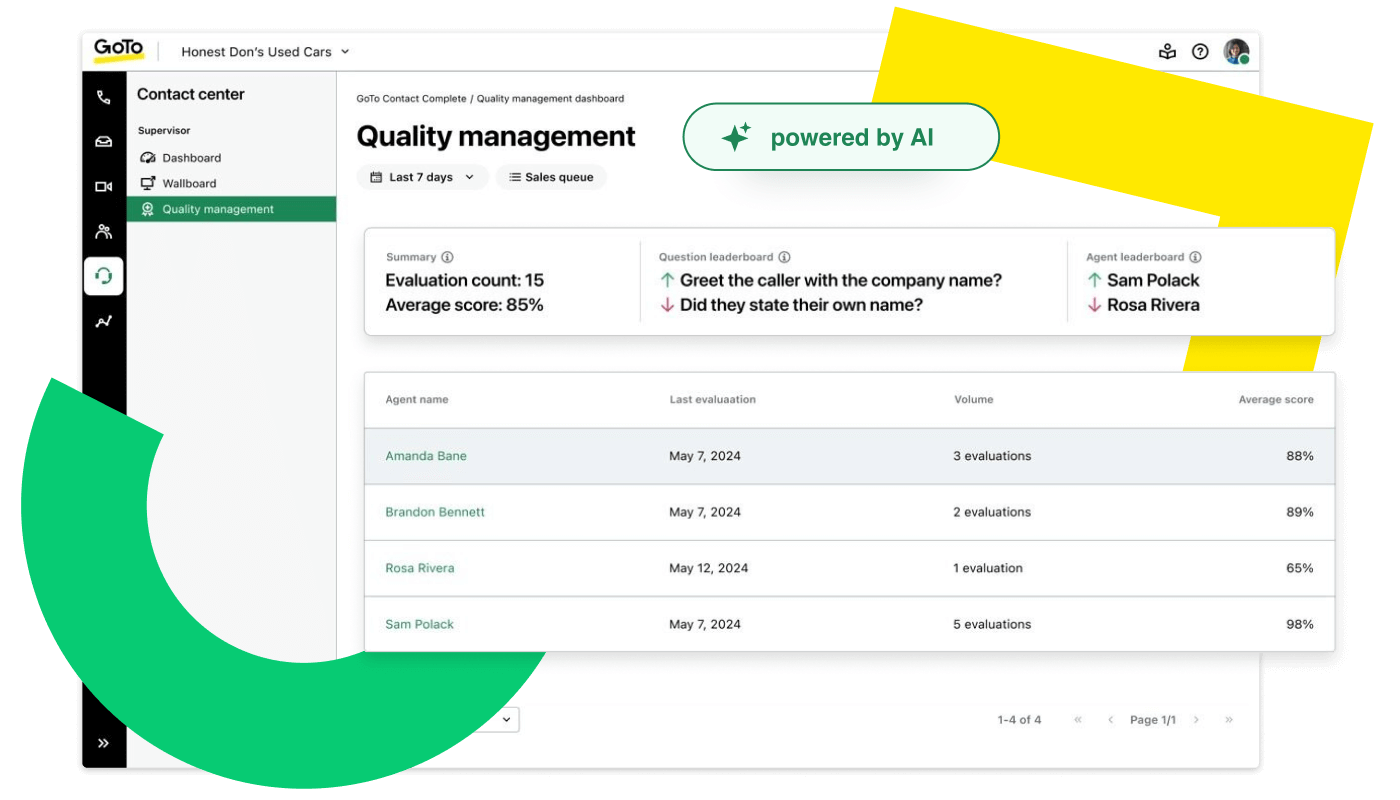The image size is (1400, 800).
Task: Collapse the sidebar with the double-arrow control
Action: pos(102,742)
